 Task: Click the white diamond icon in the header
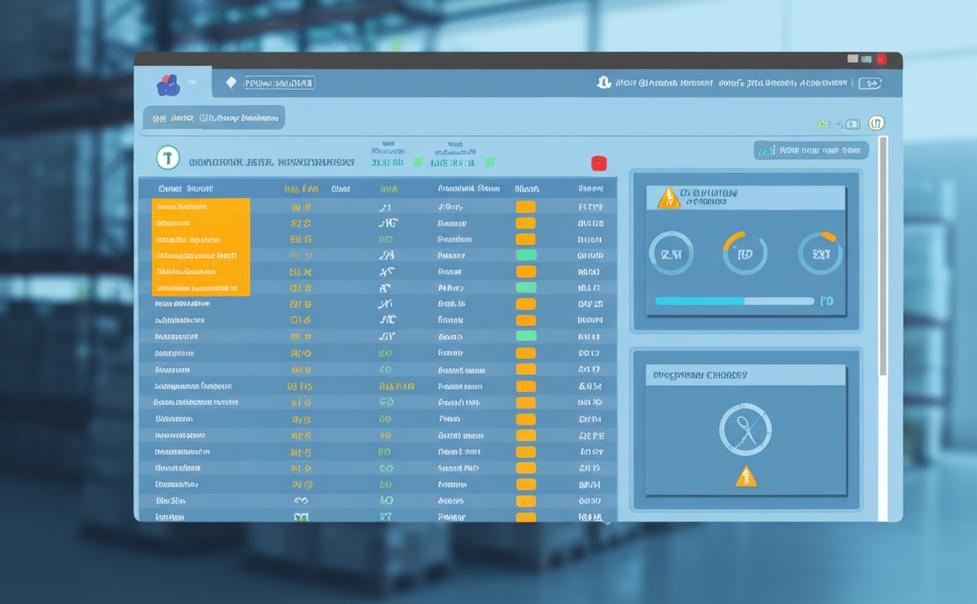(231, 83)
